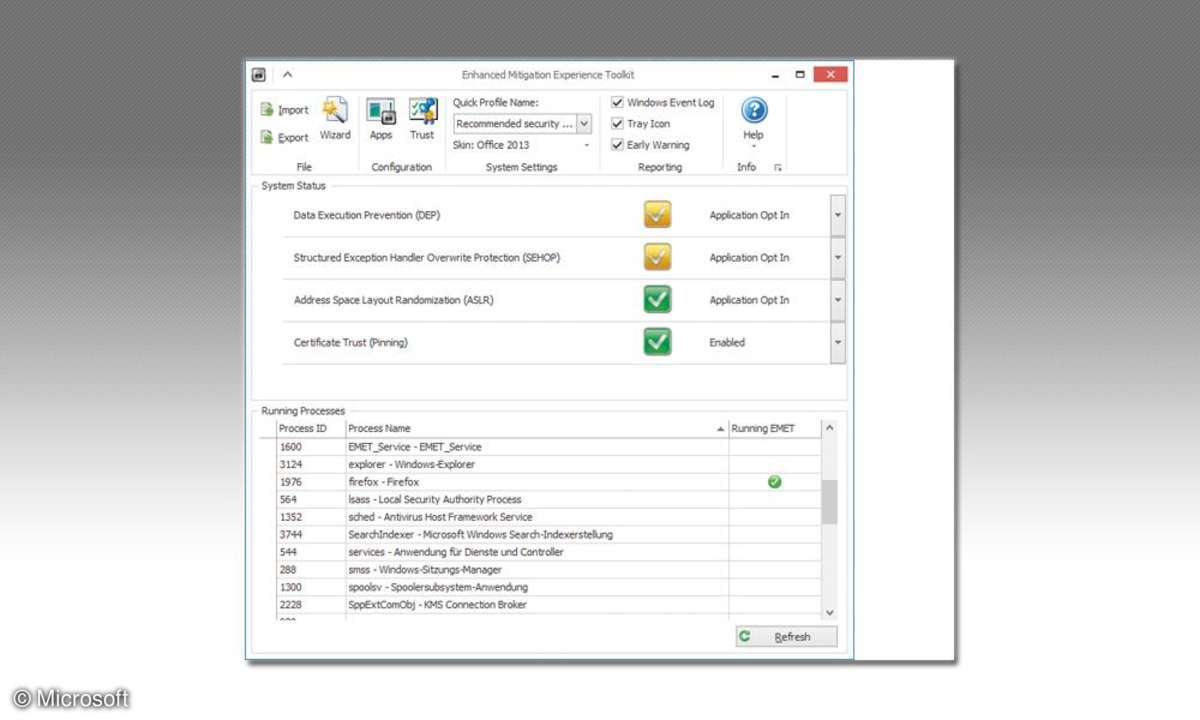Screen dimensions: 1200x720
Task: Click Certificate Trust (Pinning) label
Action: tap(350, 342)
